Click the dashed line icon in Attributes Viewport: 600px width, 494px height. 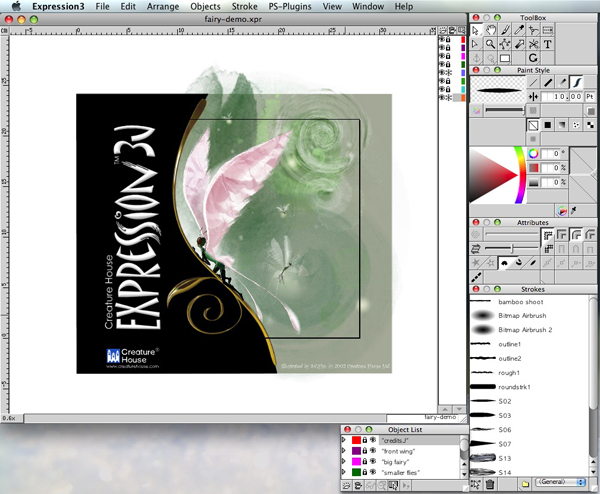tap(476, 277)
